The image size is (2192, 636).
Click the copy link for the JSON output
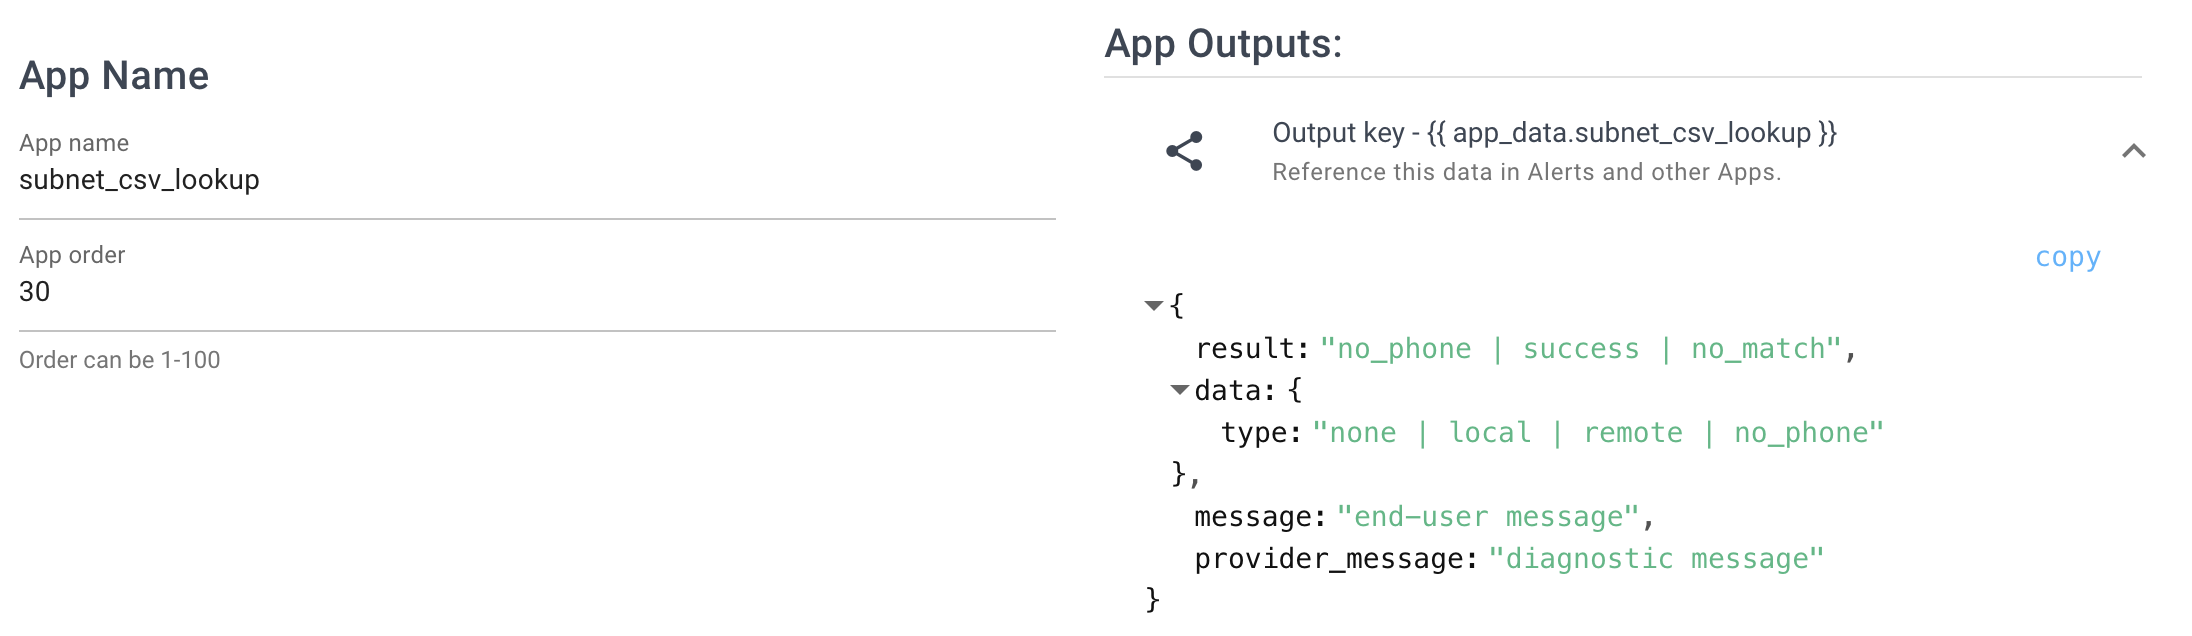(x=2068, y=257)
